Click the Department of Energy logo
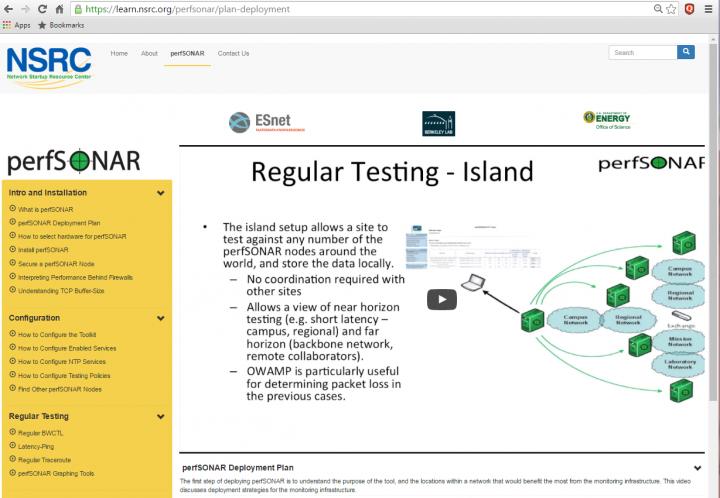The height and width of the screenshot is (498, 720). click(x=608, y=120)
